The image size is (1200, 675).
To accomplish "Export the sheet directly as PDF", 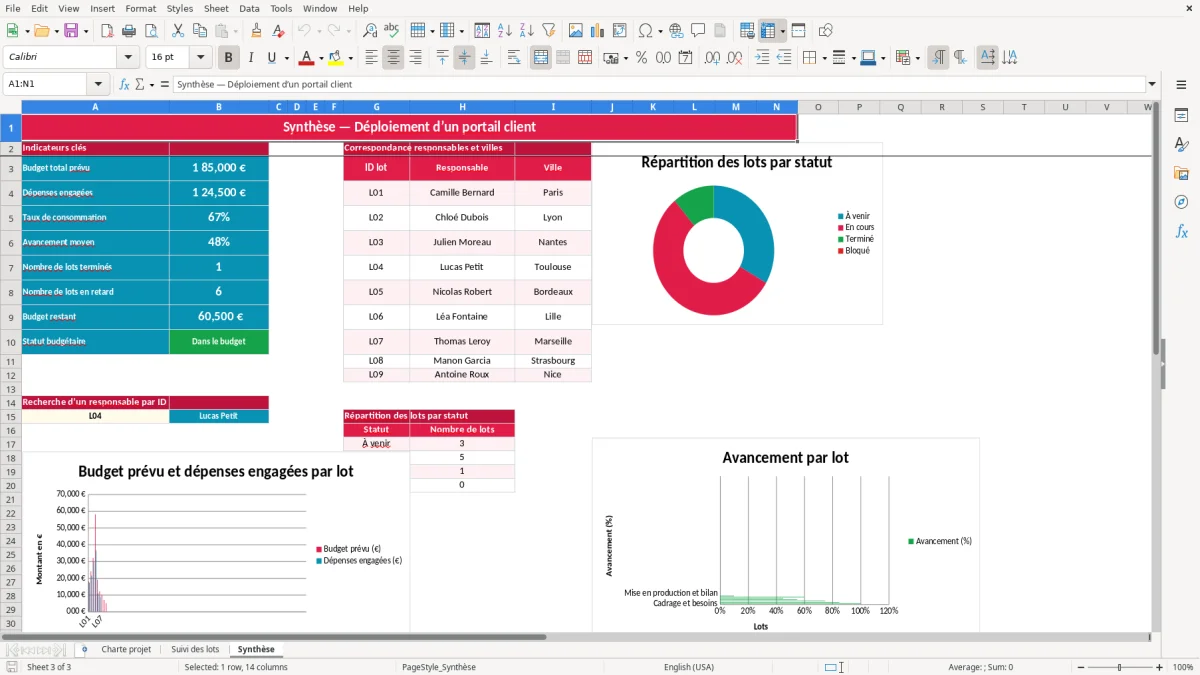I will [107, 31].
